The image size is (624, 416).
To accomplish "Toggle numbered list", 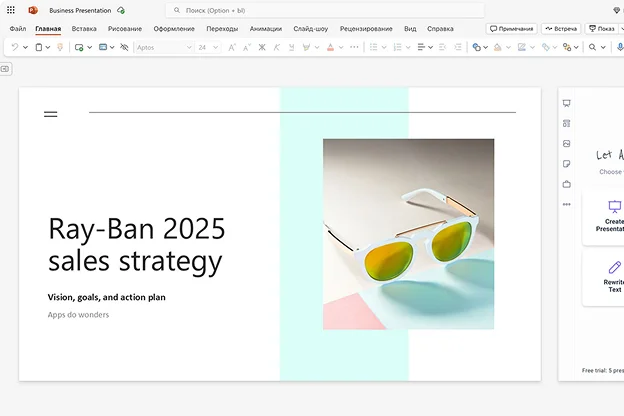I will click(397, 47).
